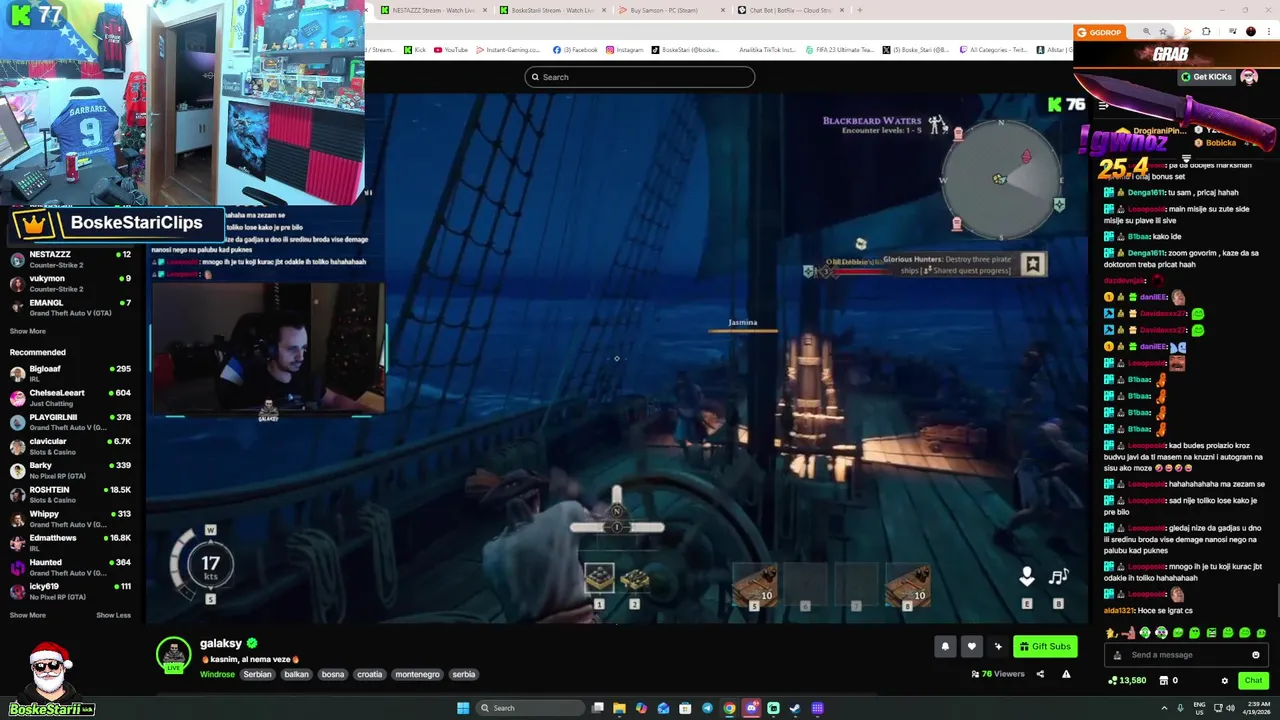Open FIFA 23 Ultimate Team bookmark
The height and width of the screenshot is (720, 1280).
click(x=840, y=50)
